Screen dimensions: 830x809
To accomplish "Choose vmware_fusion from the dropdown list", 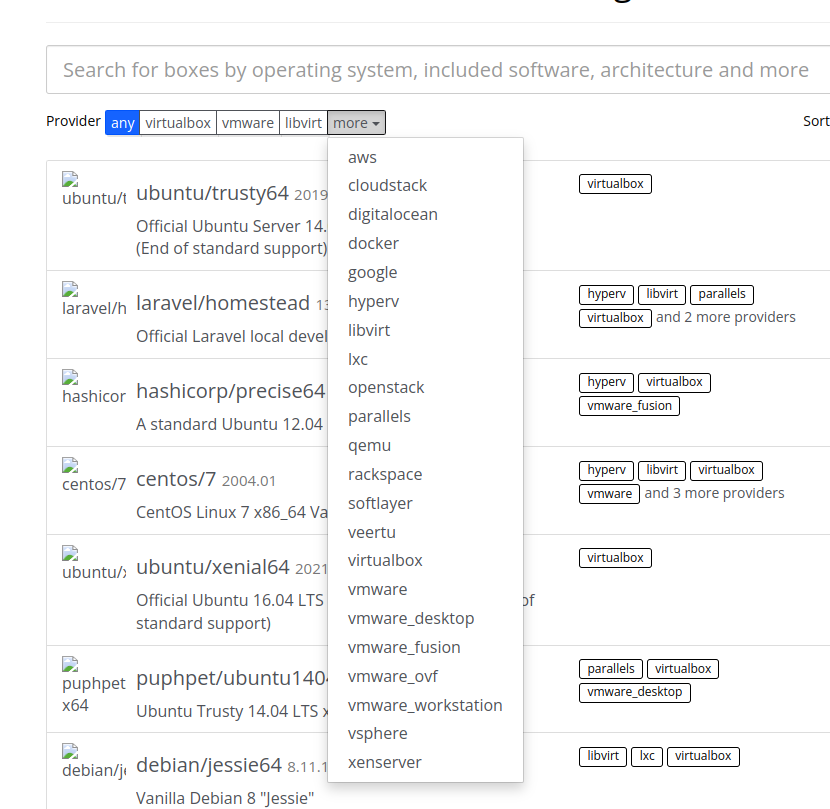I will coord(426,648).
